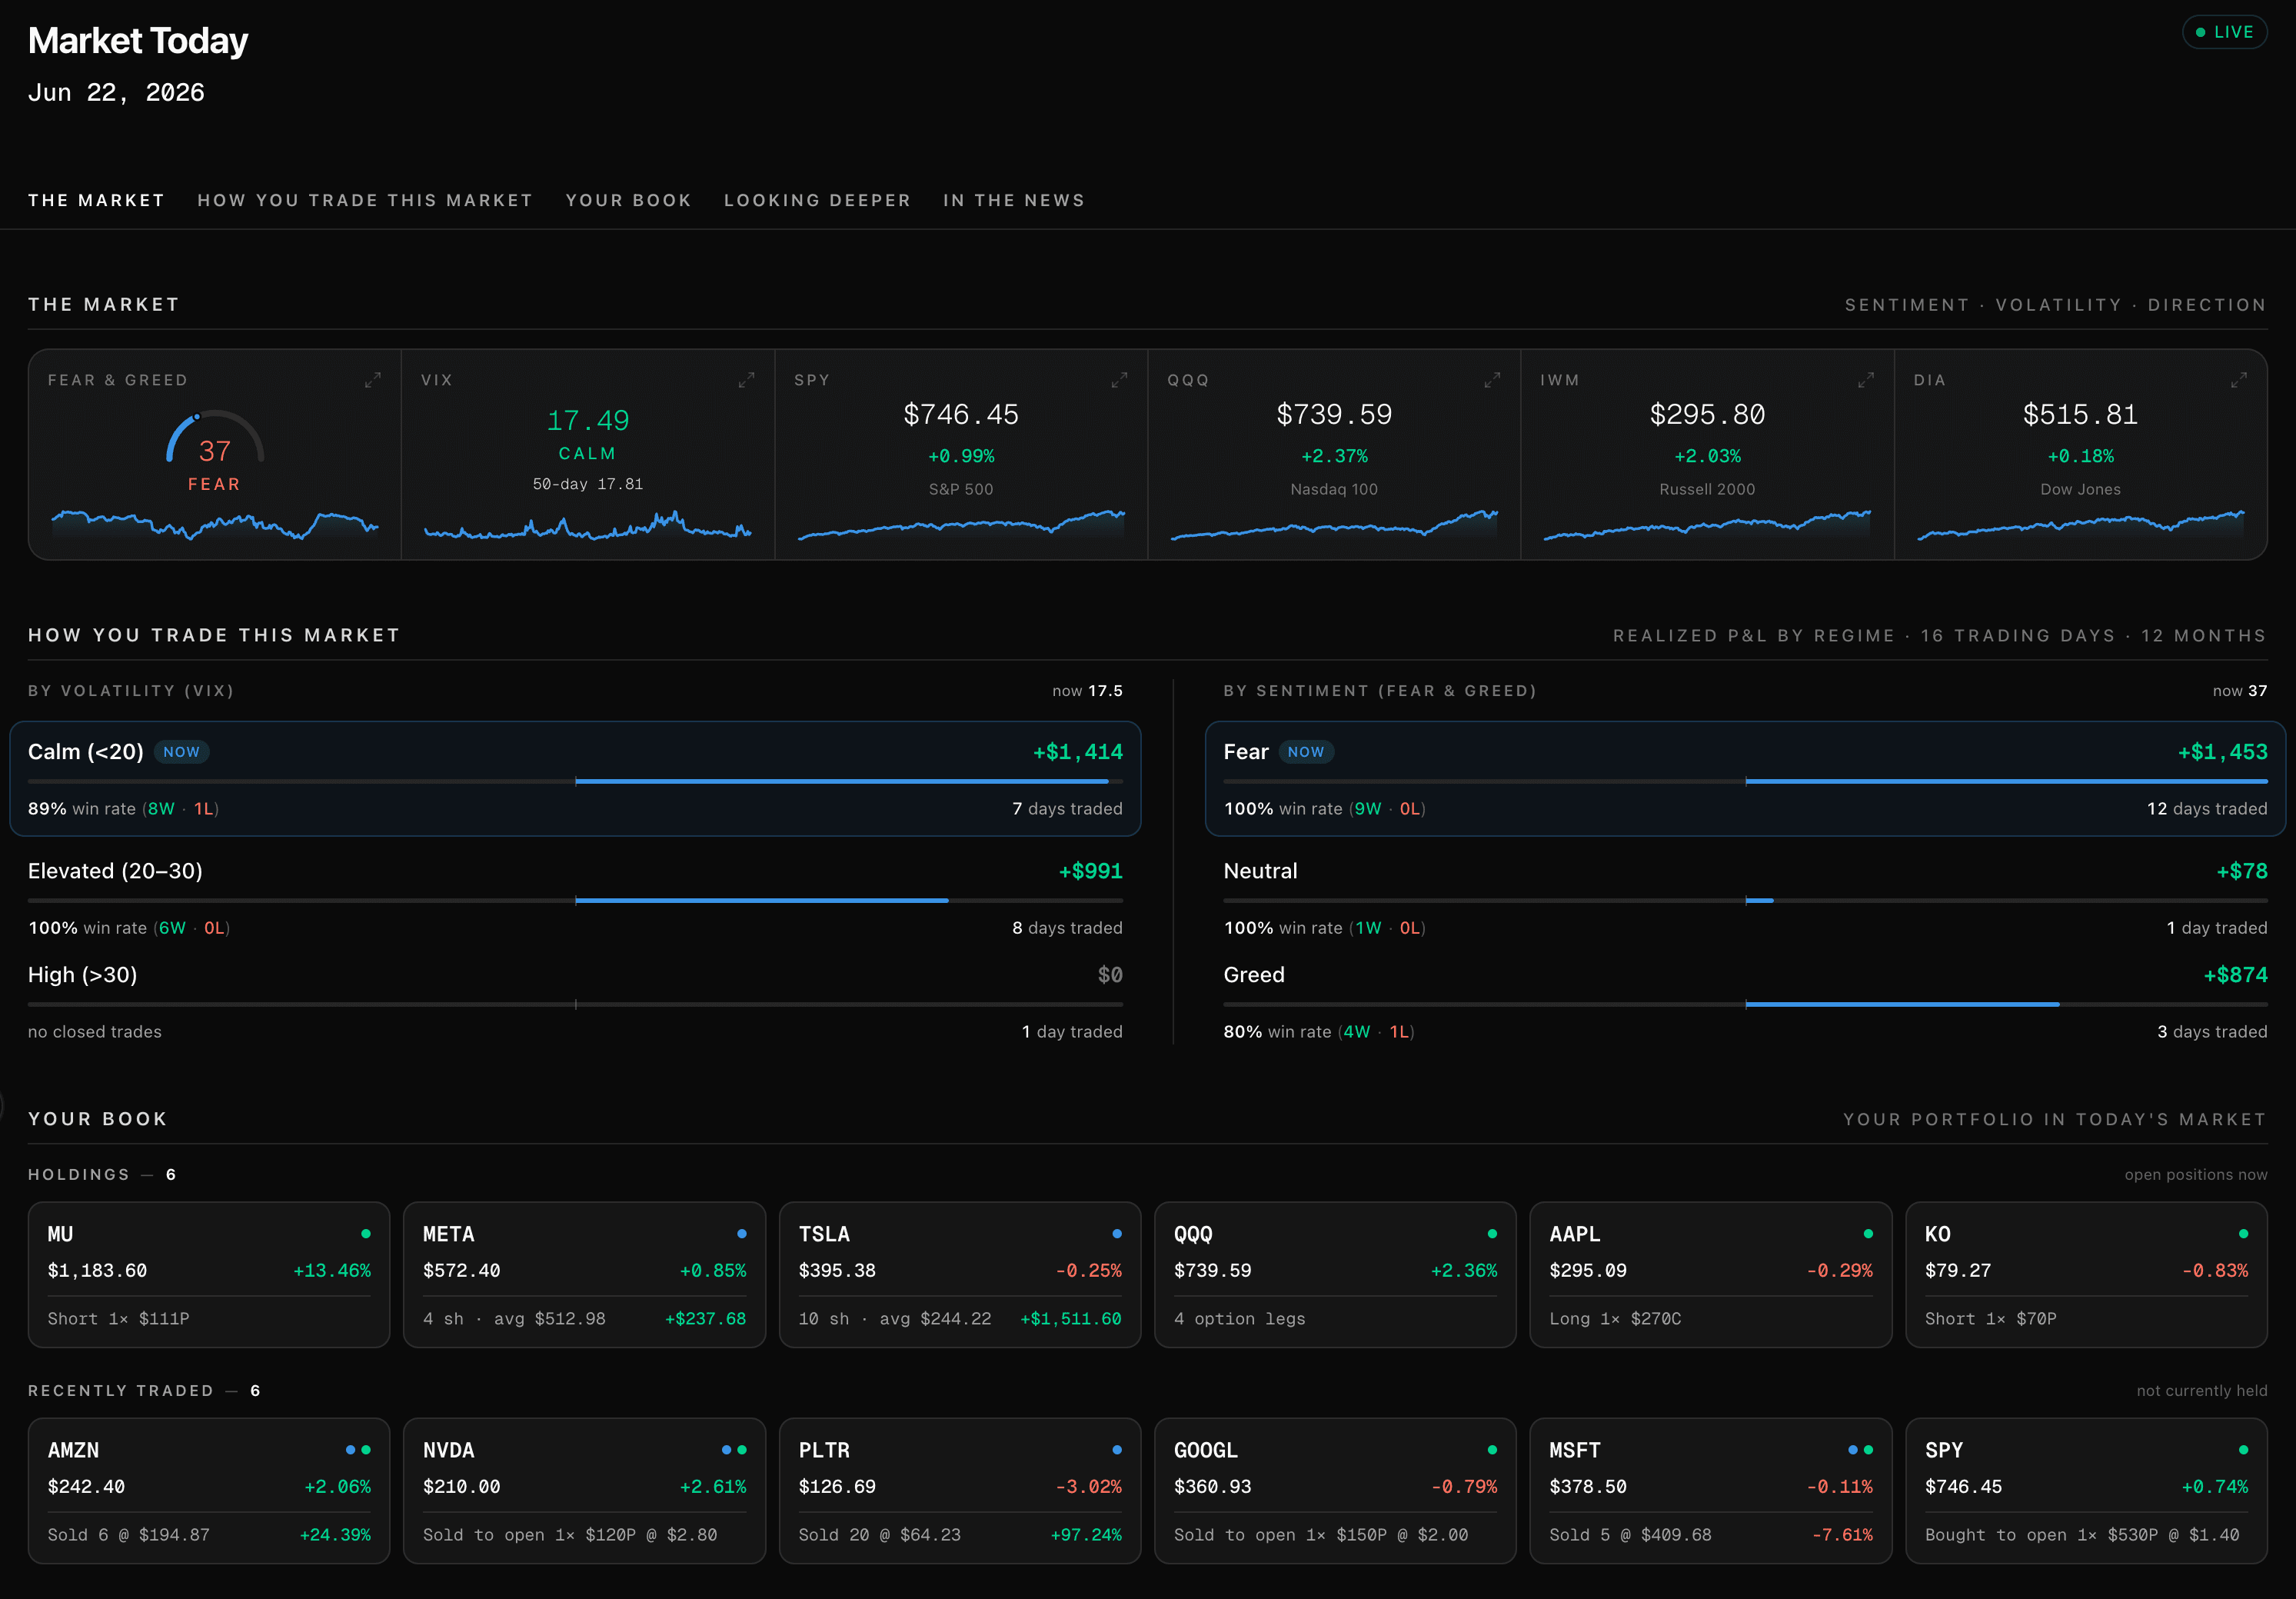Image resolution: width=2296 pixels, height=1599 pixels.
Task: Open In The News tab
Action: [x=1014, y=200]
